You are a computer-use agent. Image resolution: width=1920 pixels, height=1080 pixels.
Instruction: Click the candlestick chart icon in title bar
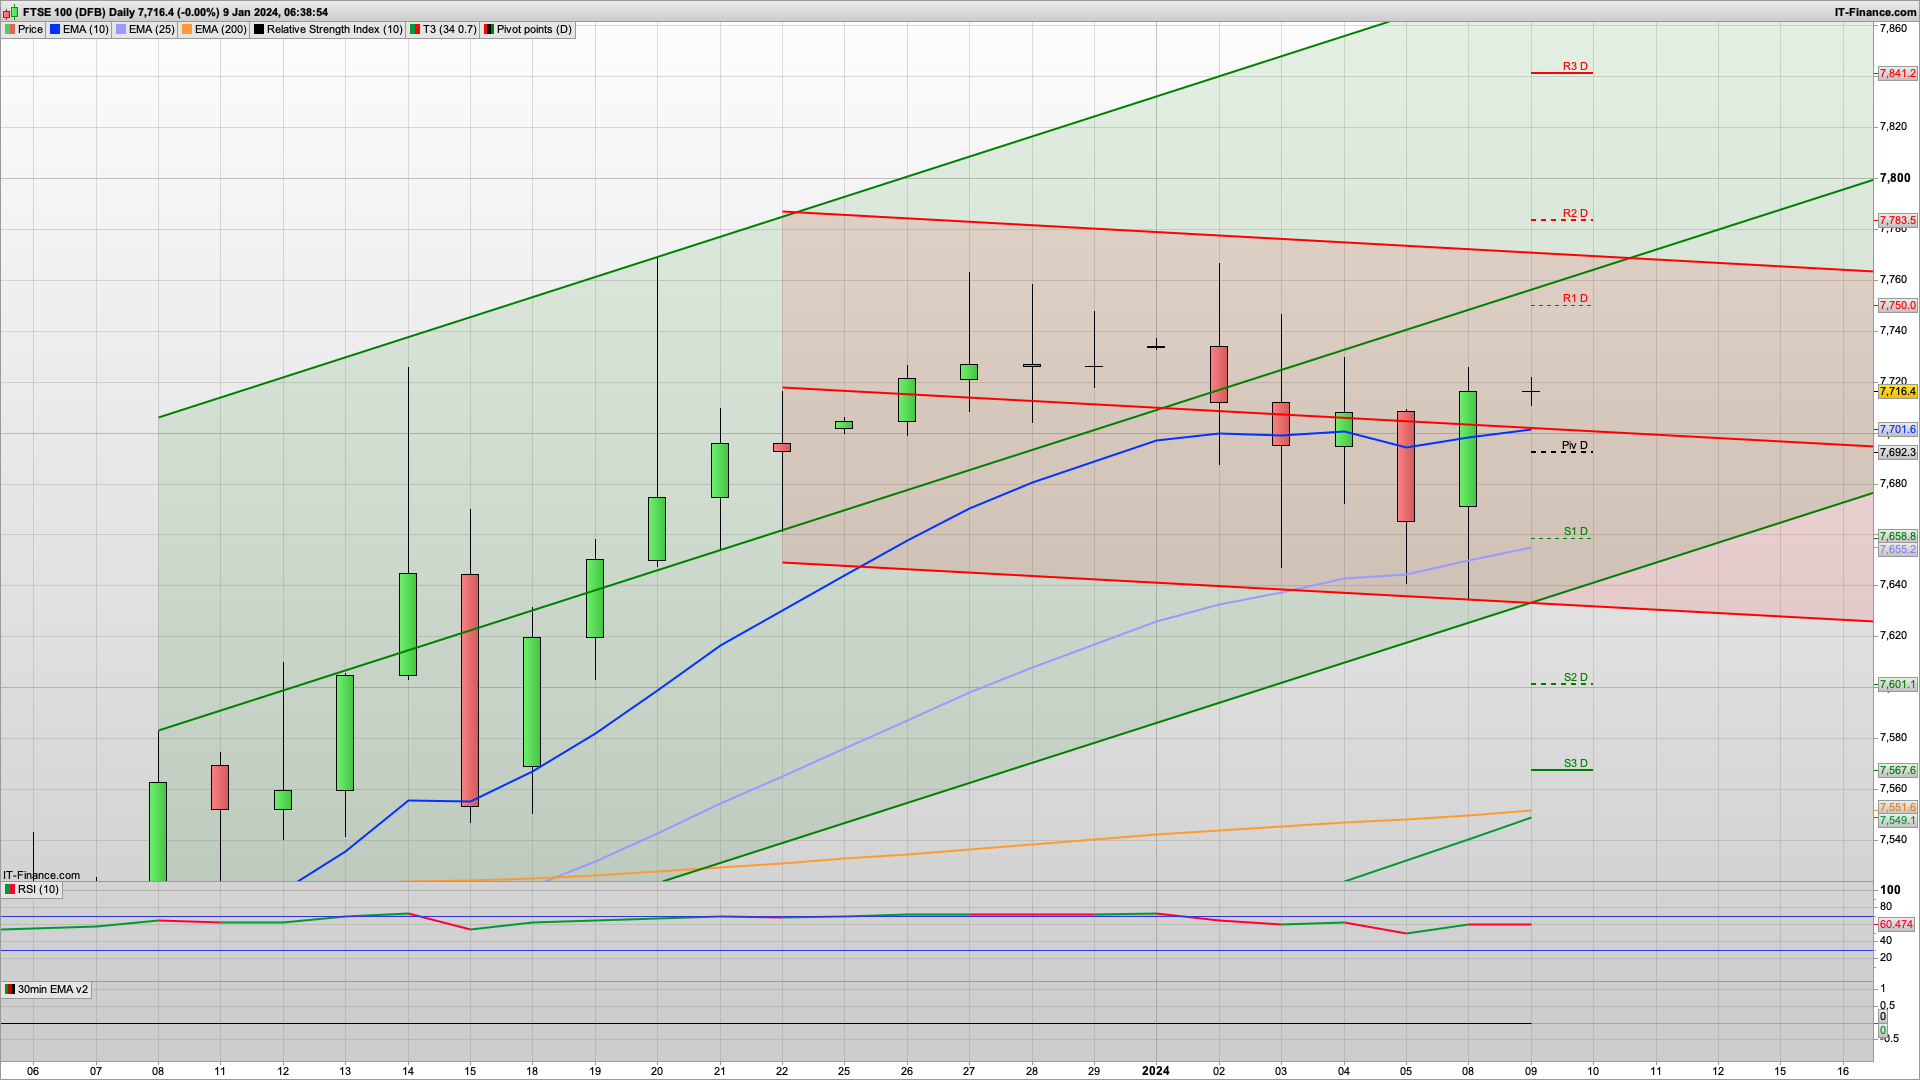(x=11, y=12)
